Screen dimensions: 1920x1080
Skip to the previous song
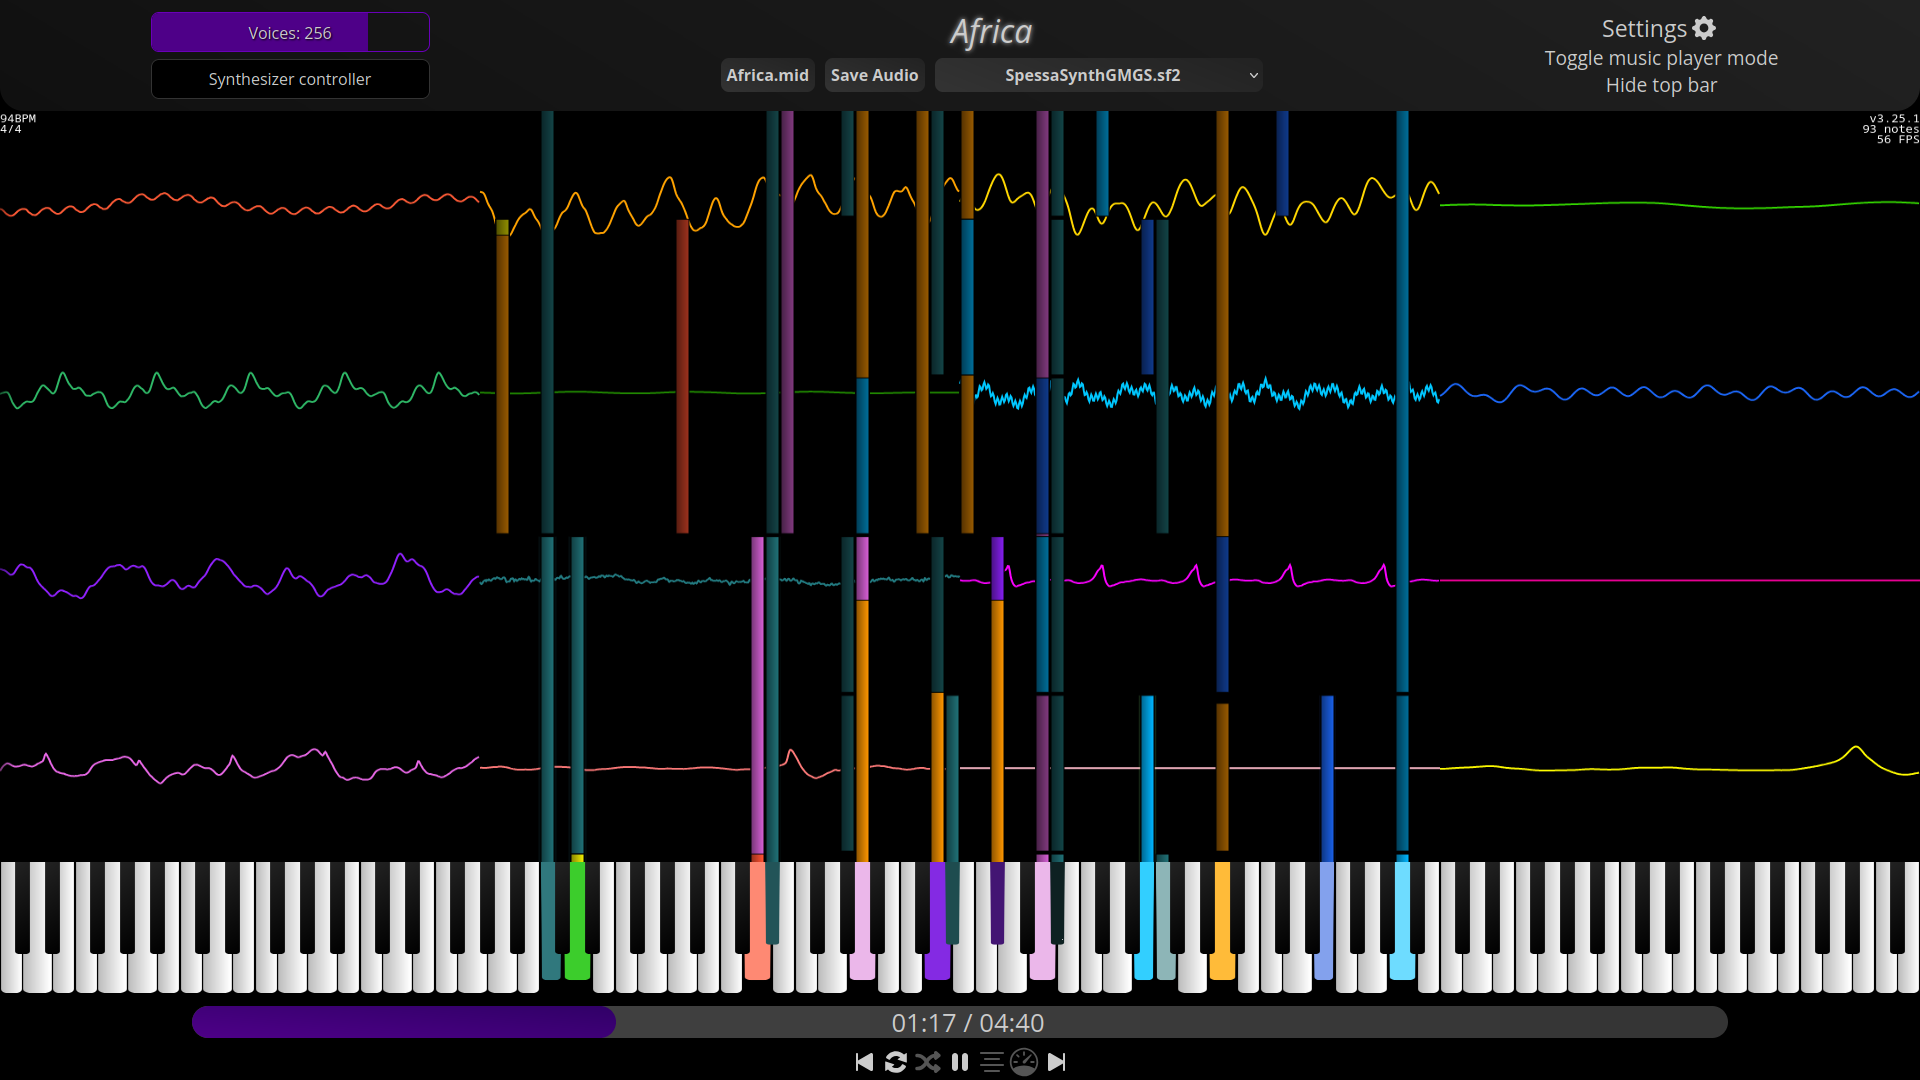[x=864, y=1062]
